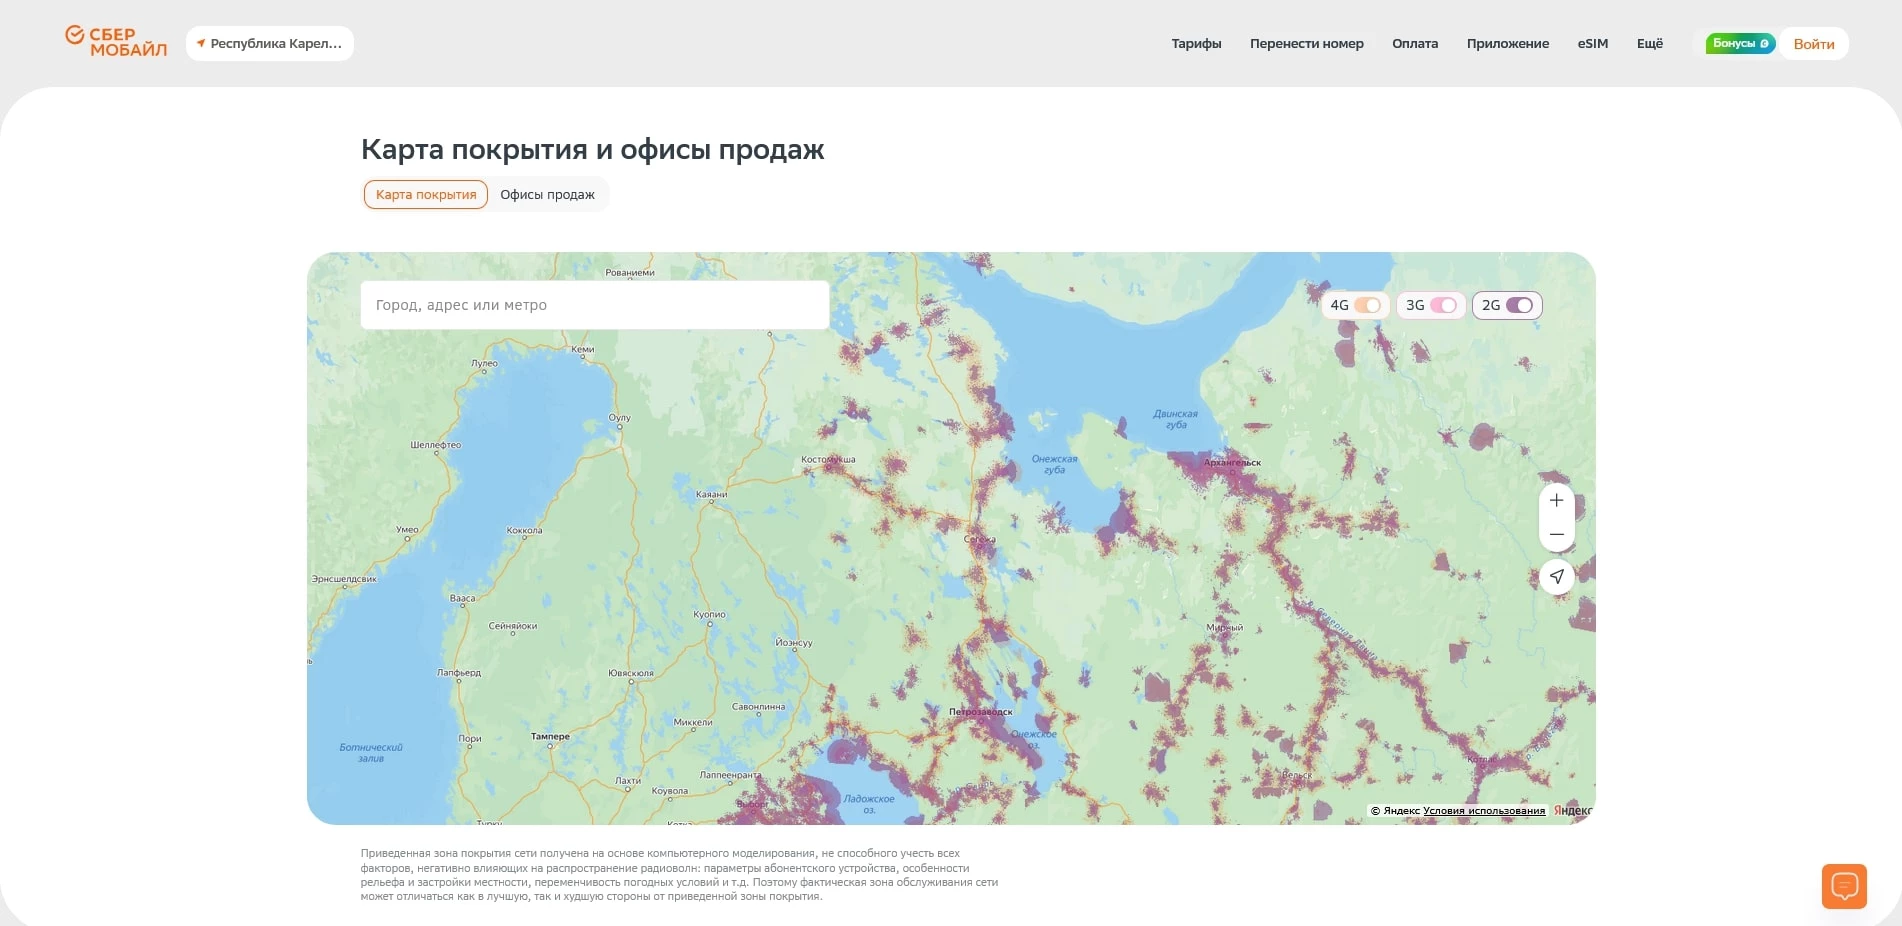This screenshot has height=926, width=1902.
Task: Open the Yandex "Условия использования" link
Action: coord(1483,811)
